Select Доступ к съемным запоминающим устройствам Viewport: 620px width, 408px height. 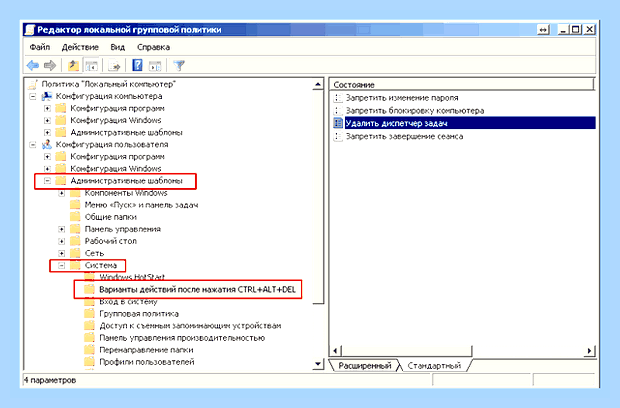190,326
